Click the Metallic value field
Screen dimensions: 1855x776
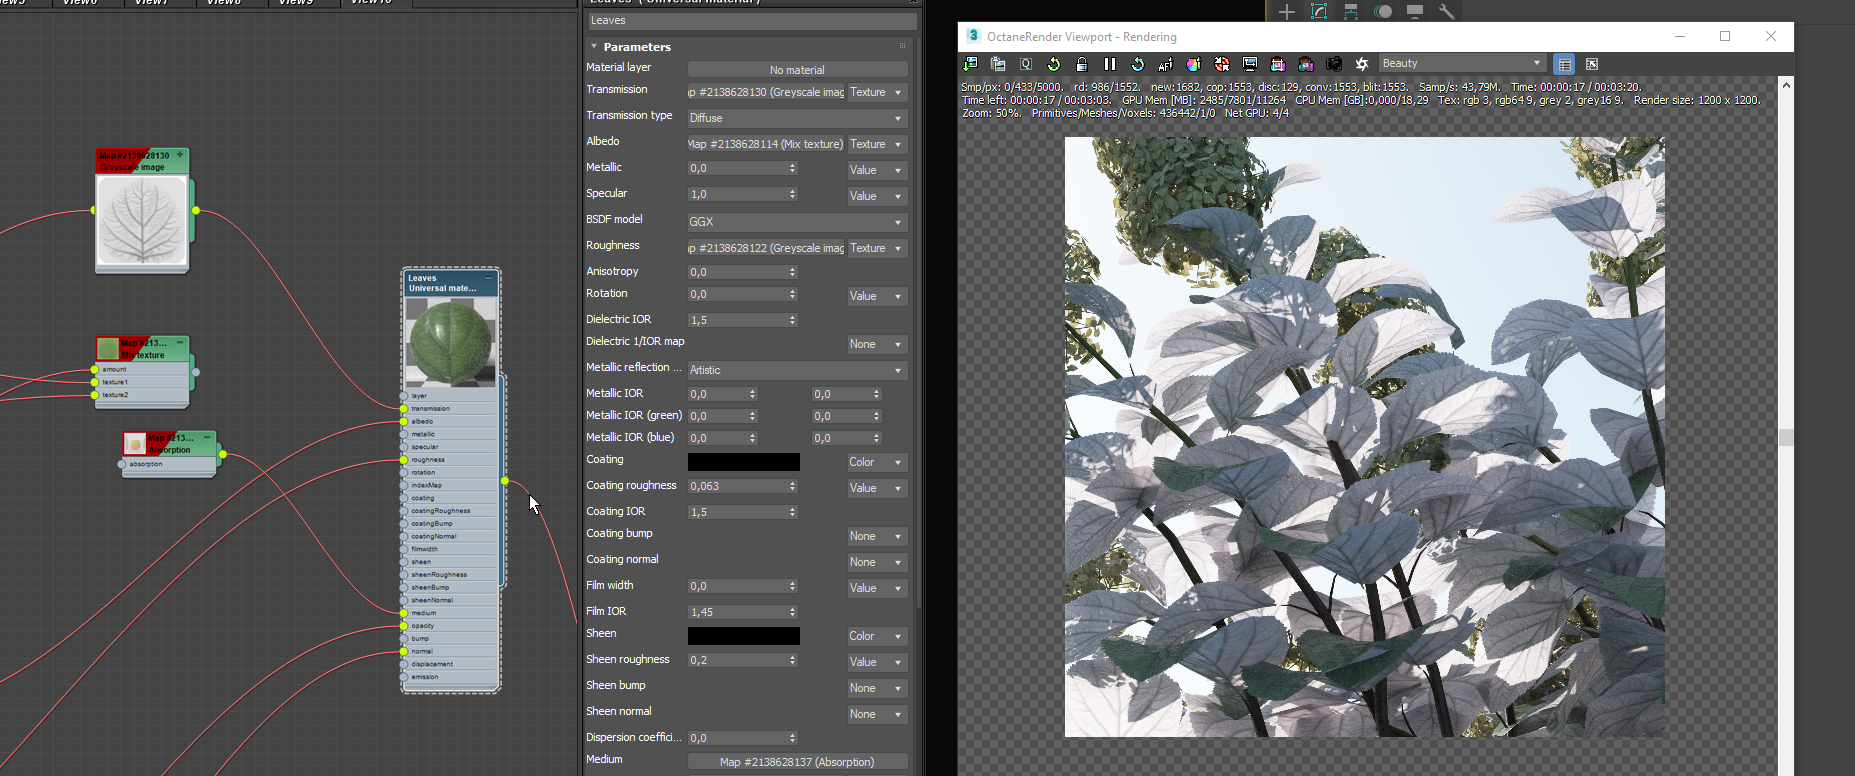point(737,168)
